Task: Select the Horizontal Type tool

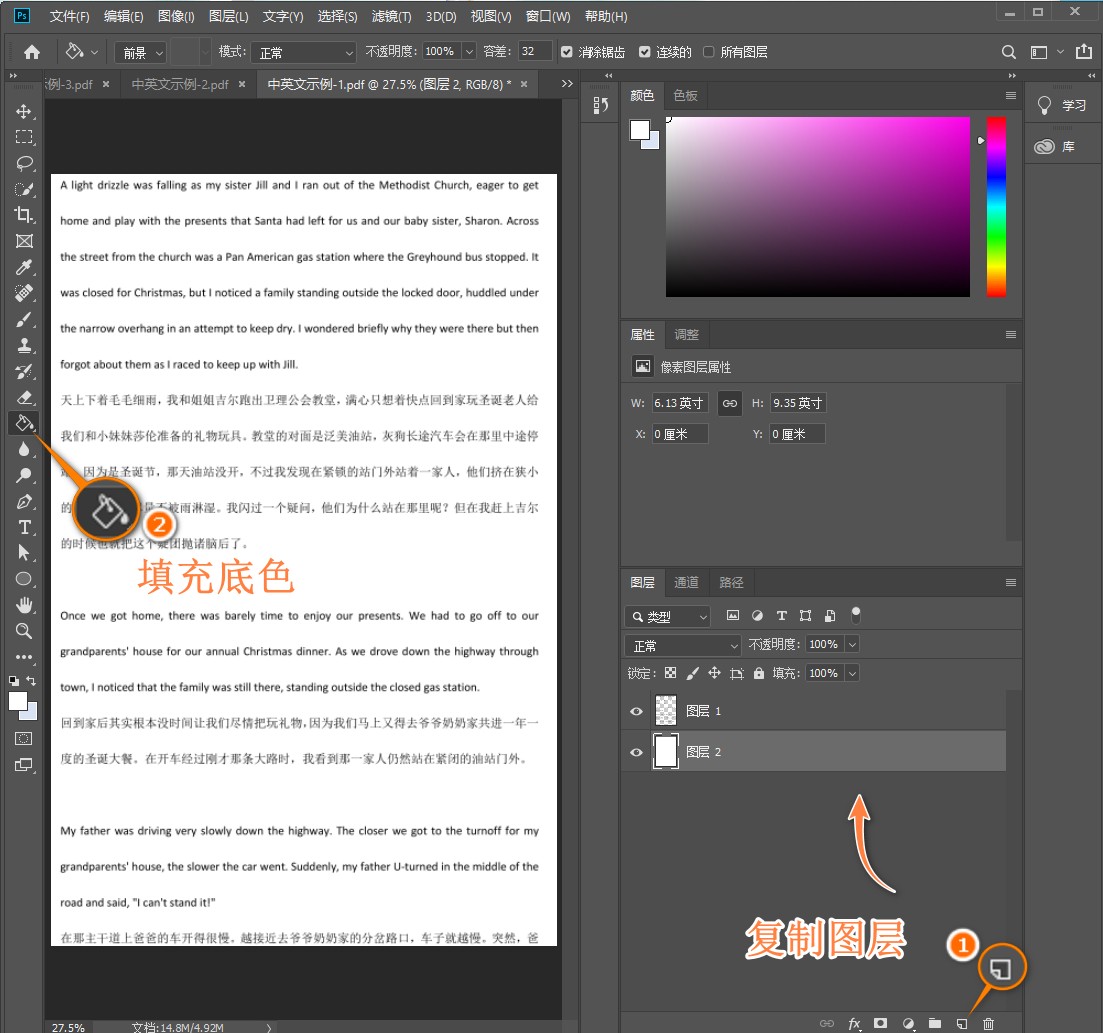Action: click(25, 527)
